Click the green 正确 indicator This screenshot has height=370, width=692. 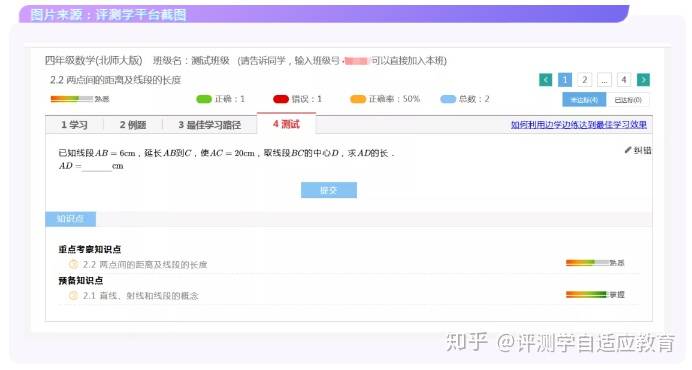coord(204,99)
